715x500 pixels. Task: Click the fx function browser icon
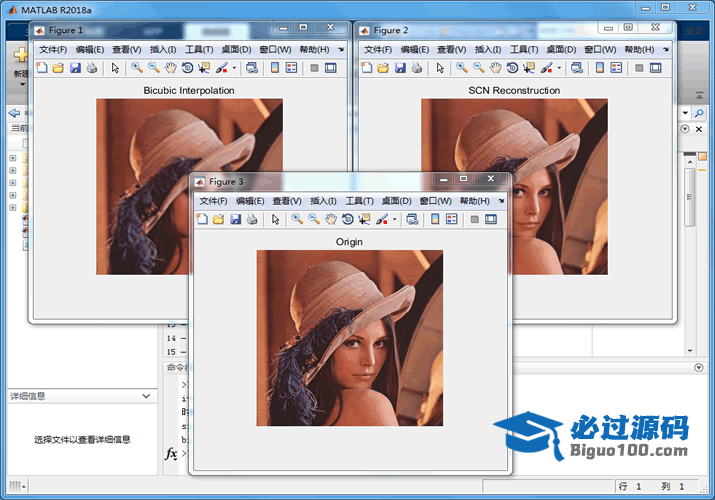[171, 454]
